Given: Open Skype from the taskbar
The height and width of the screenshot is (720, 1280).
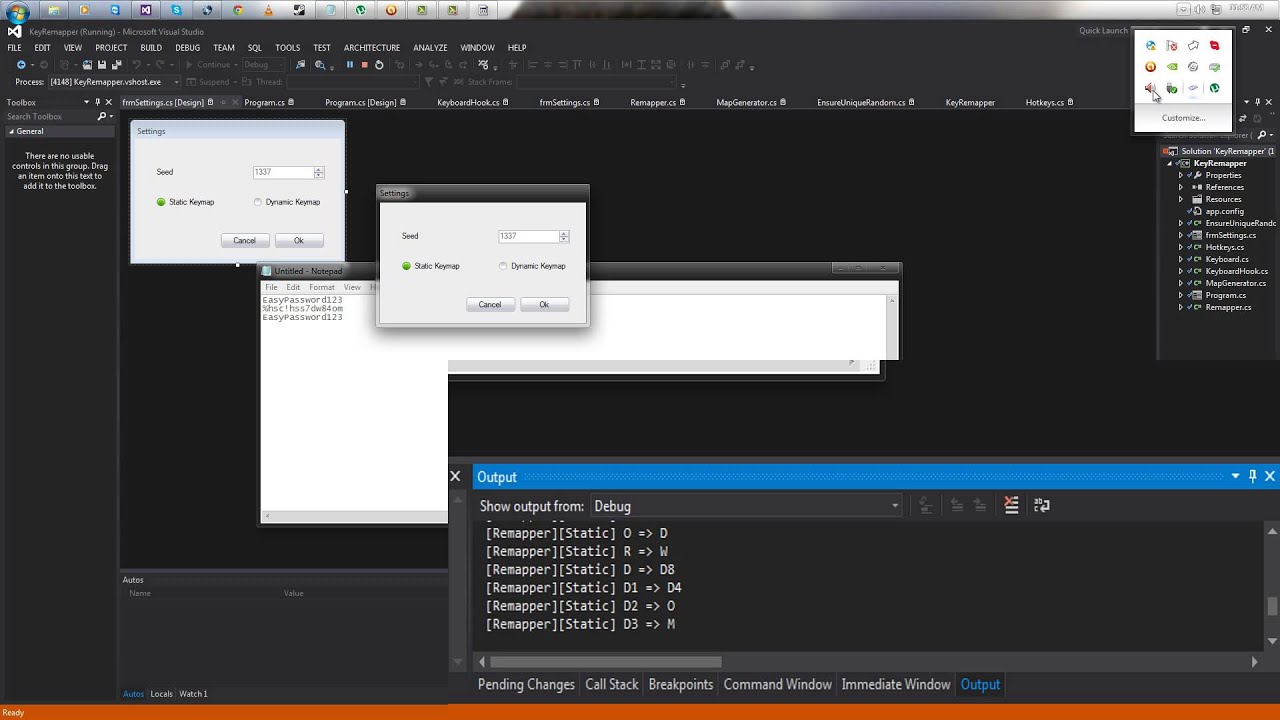Looking at the screenshot, I should (x=176, y=10).
